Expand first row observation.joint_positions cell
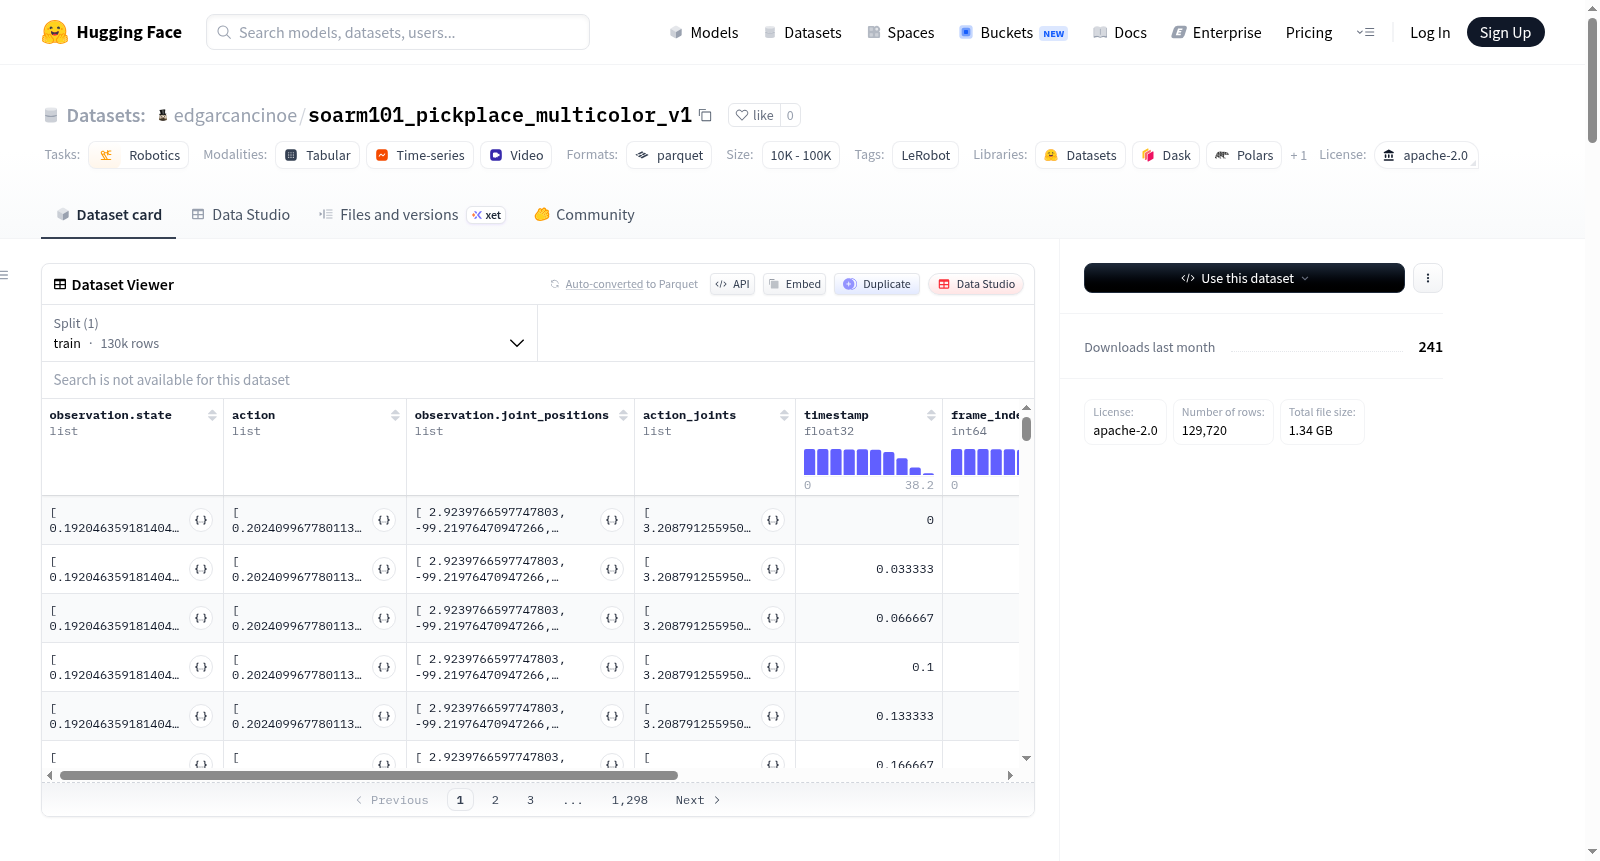This screenshot has width=1600, height=861. 612,520
